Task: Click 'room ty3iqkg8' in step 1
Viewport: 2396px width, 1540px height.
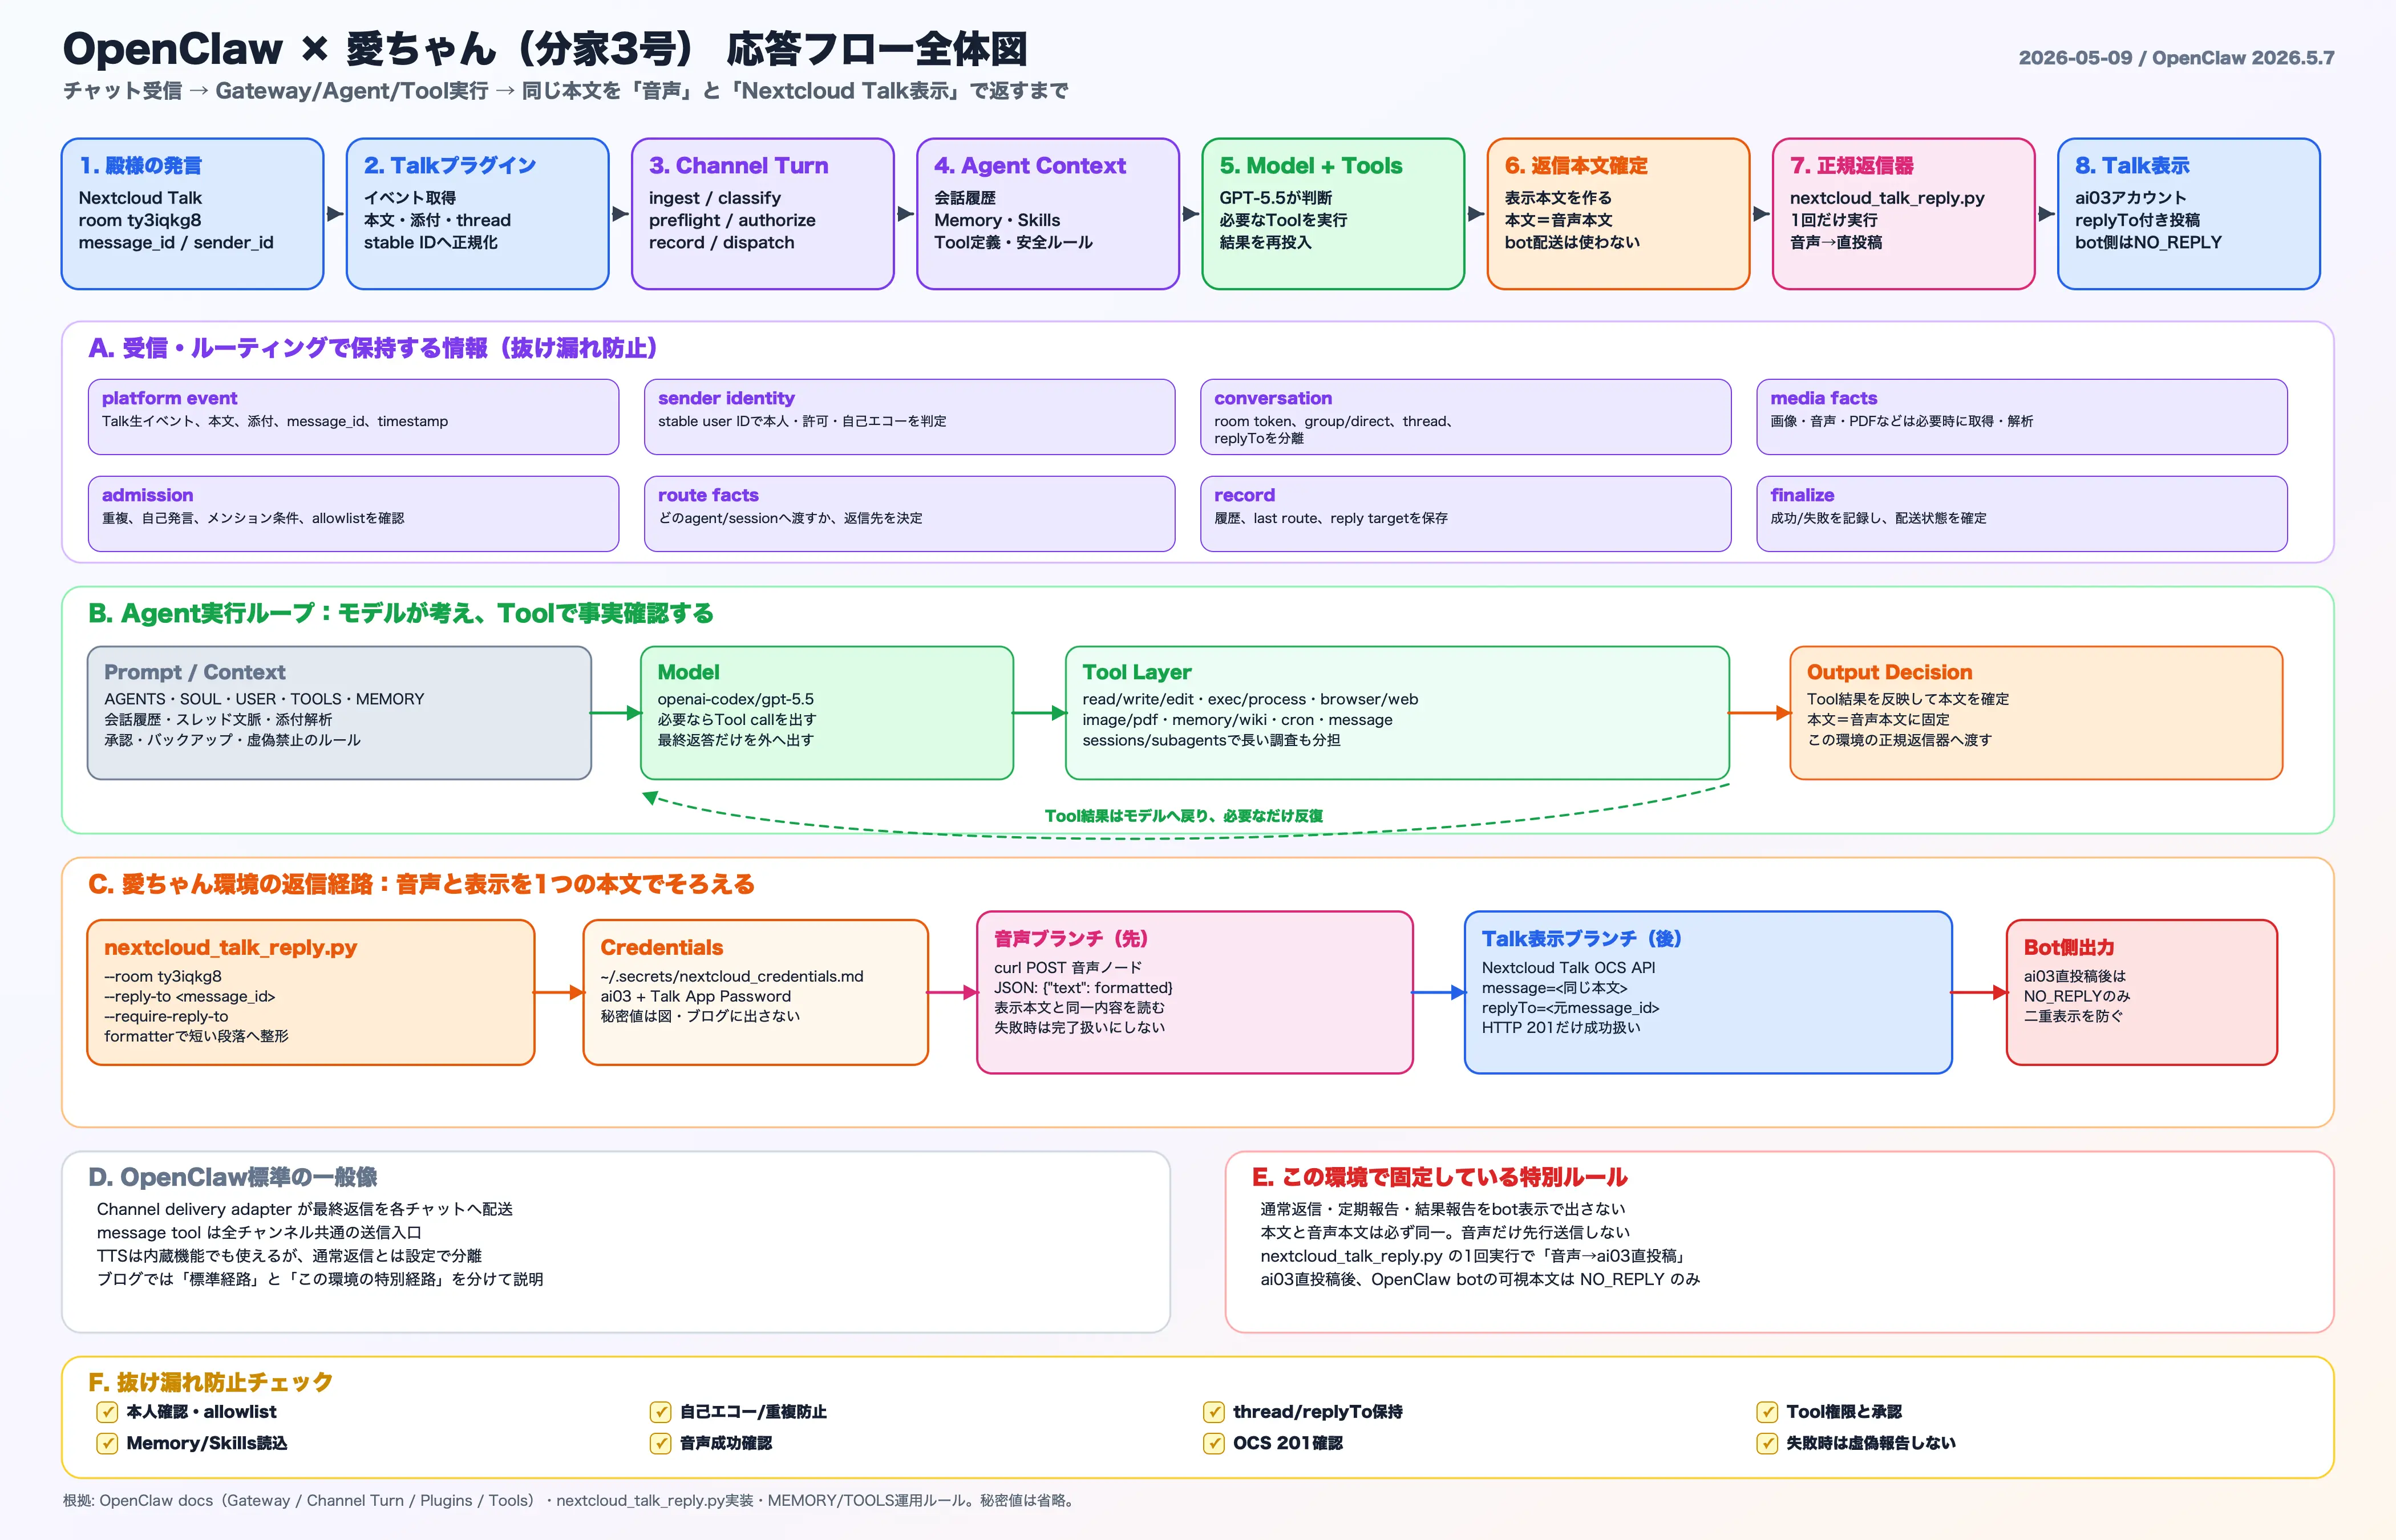Action: point(140,220)
